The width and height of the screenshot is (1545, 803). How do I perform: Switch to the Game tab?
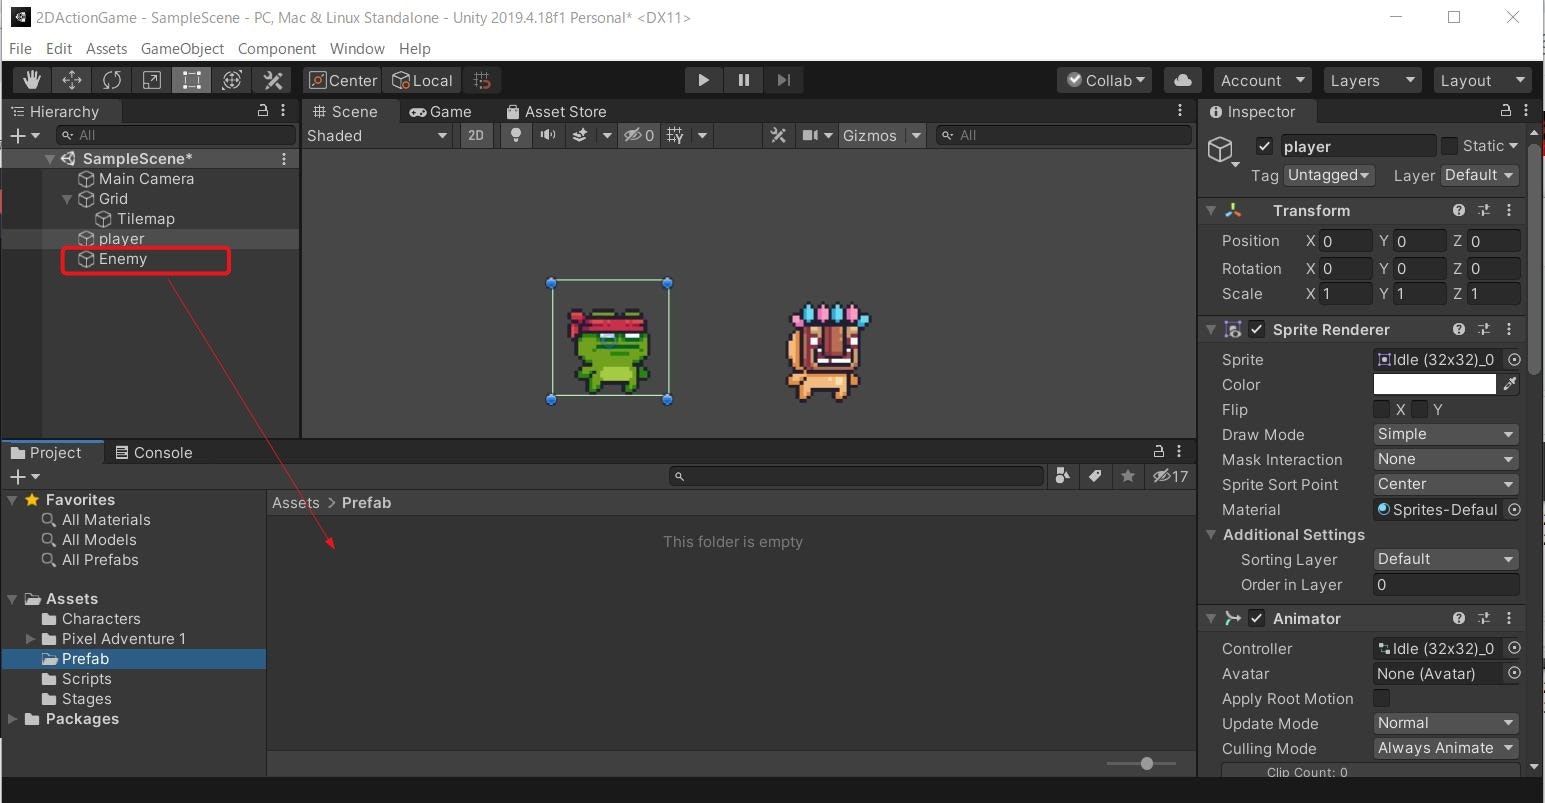tap(440, 111)
